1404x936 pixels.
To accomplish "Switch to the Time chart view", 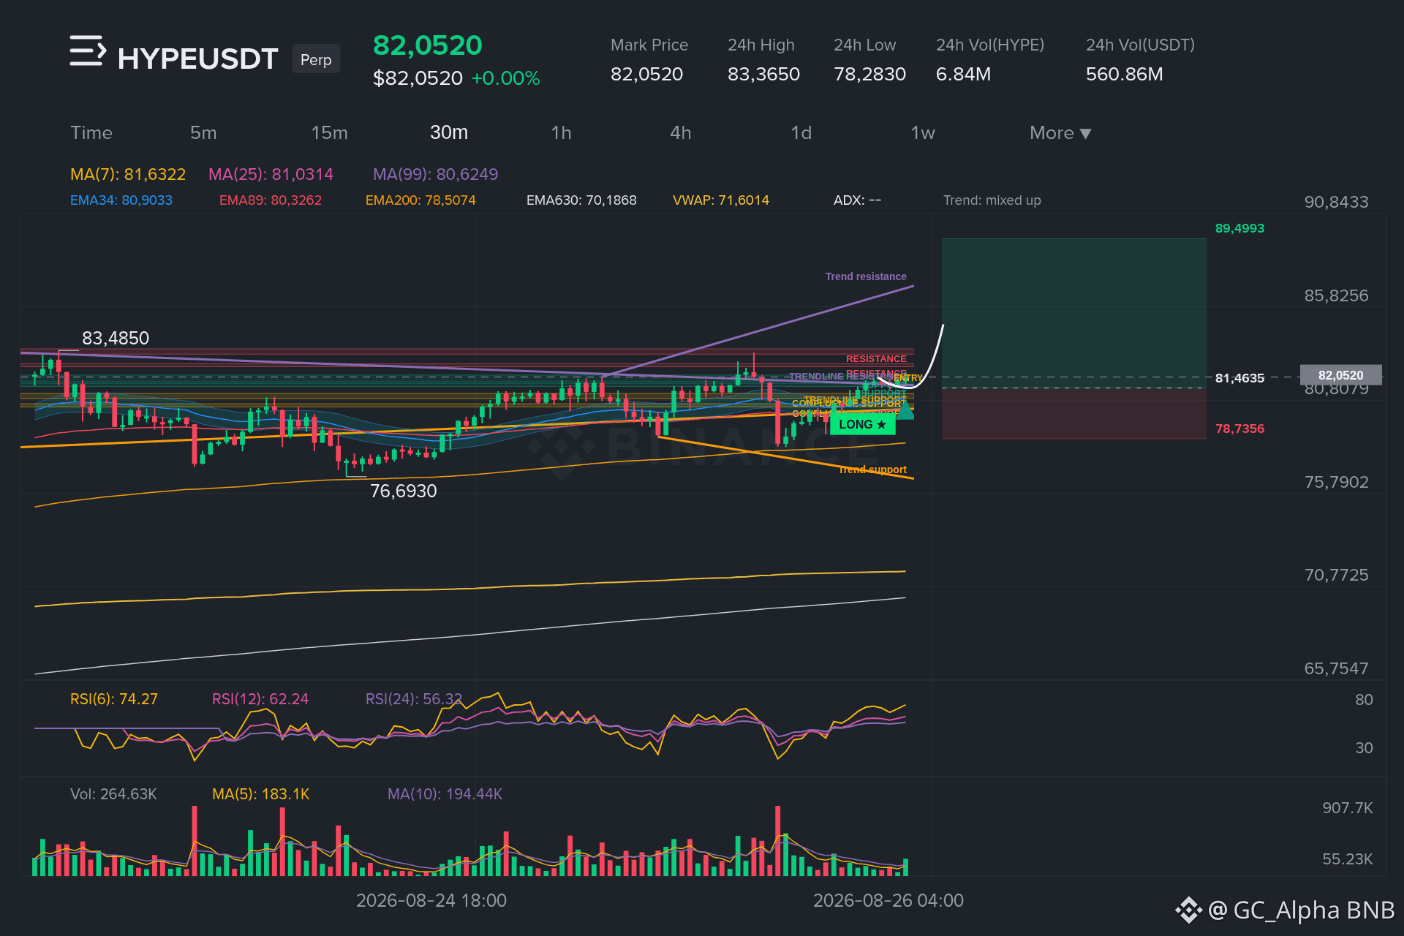I will click(x=91, y=133).
